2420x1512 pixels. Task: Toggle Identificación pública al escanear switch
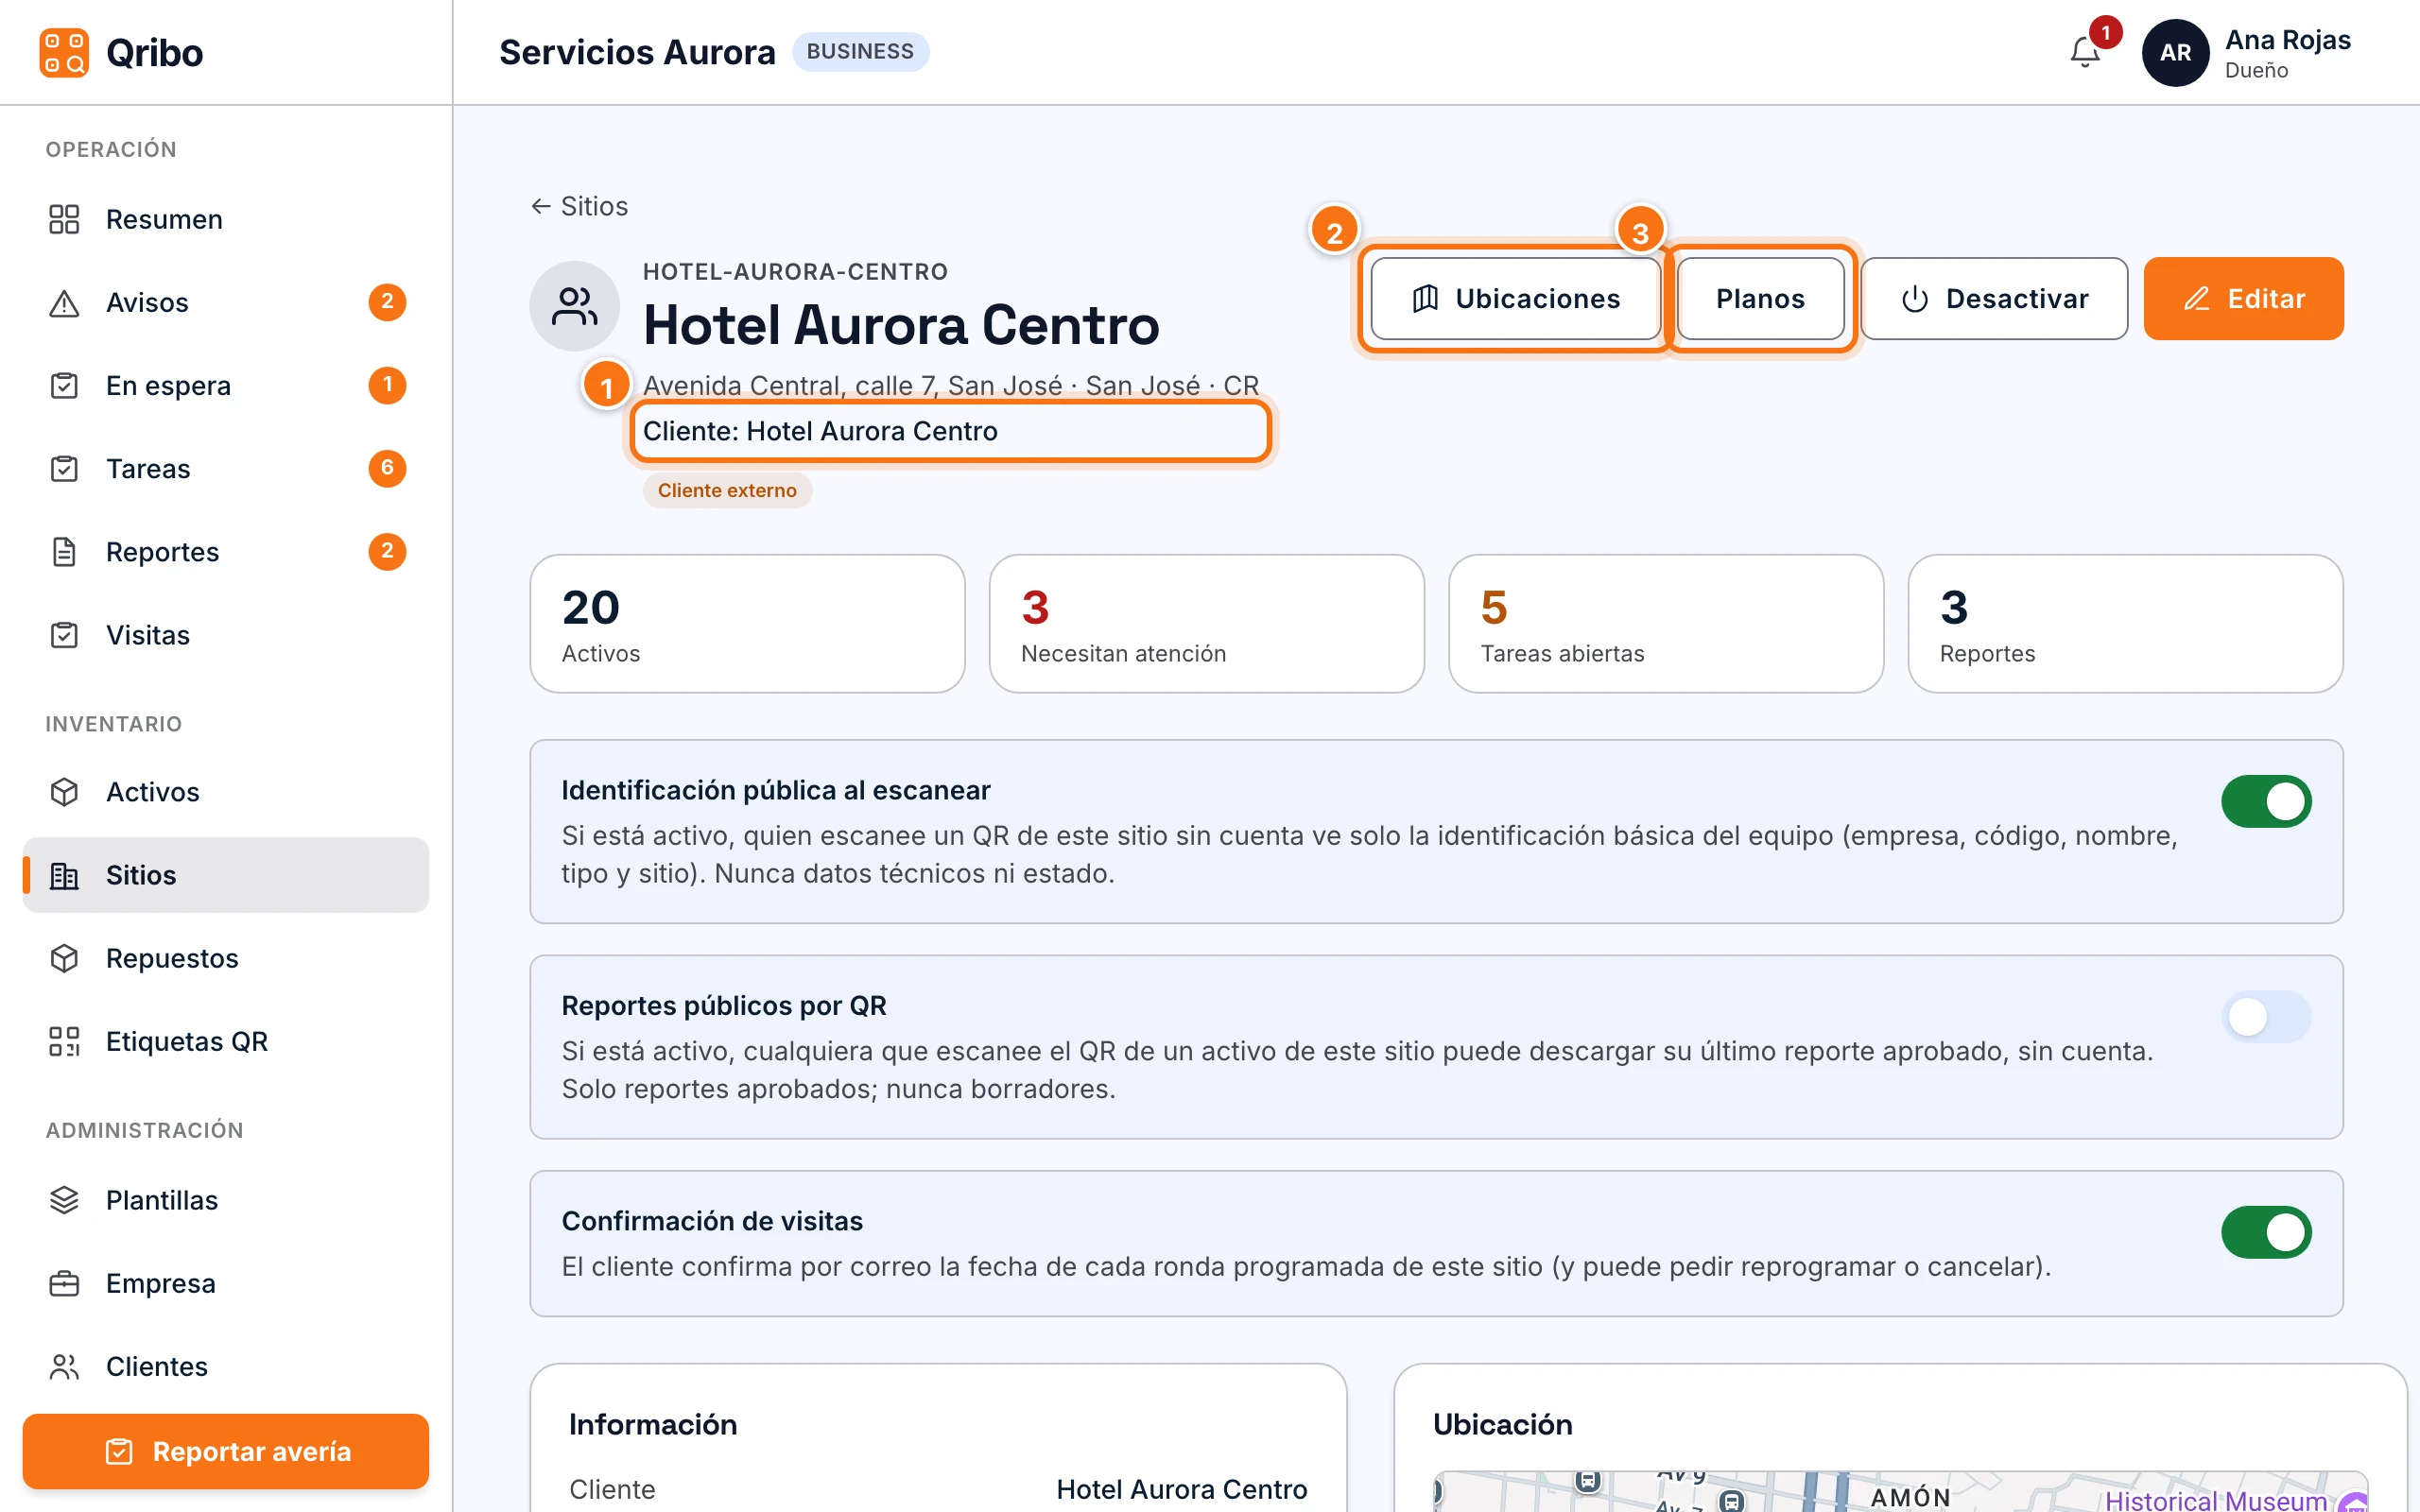2266,802
